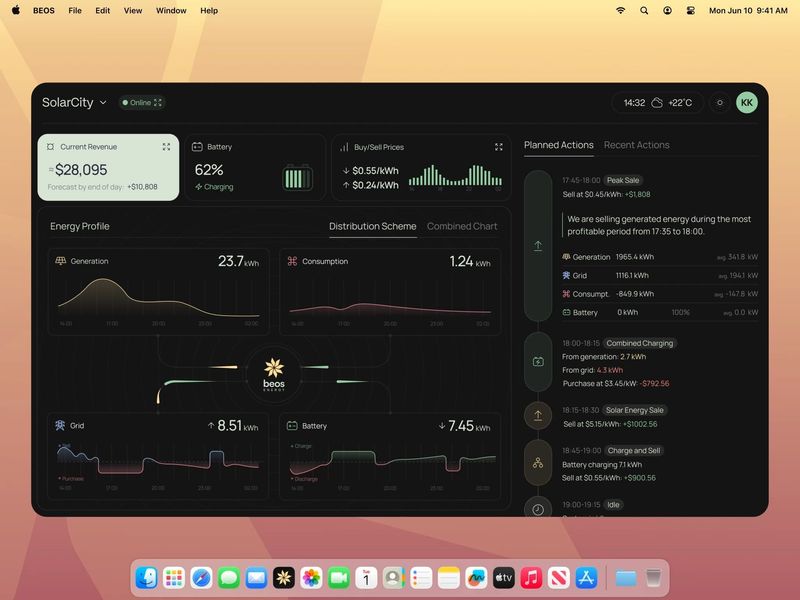The image size is (800, 600).
Task: Click the Idle clock icon
Action: click(x=538, y=509)
